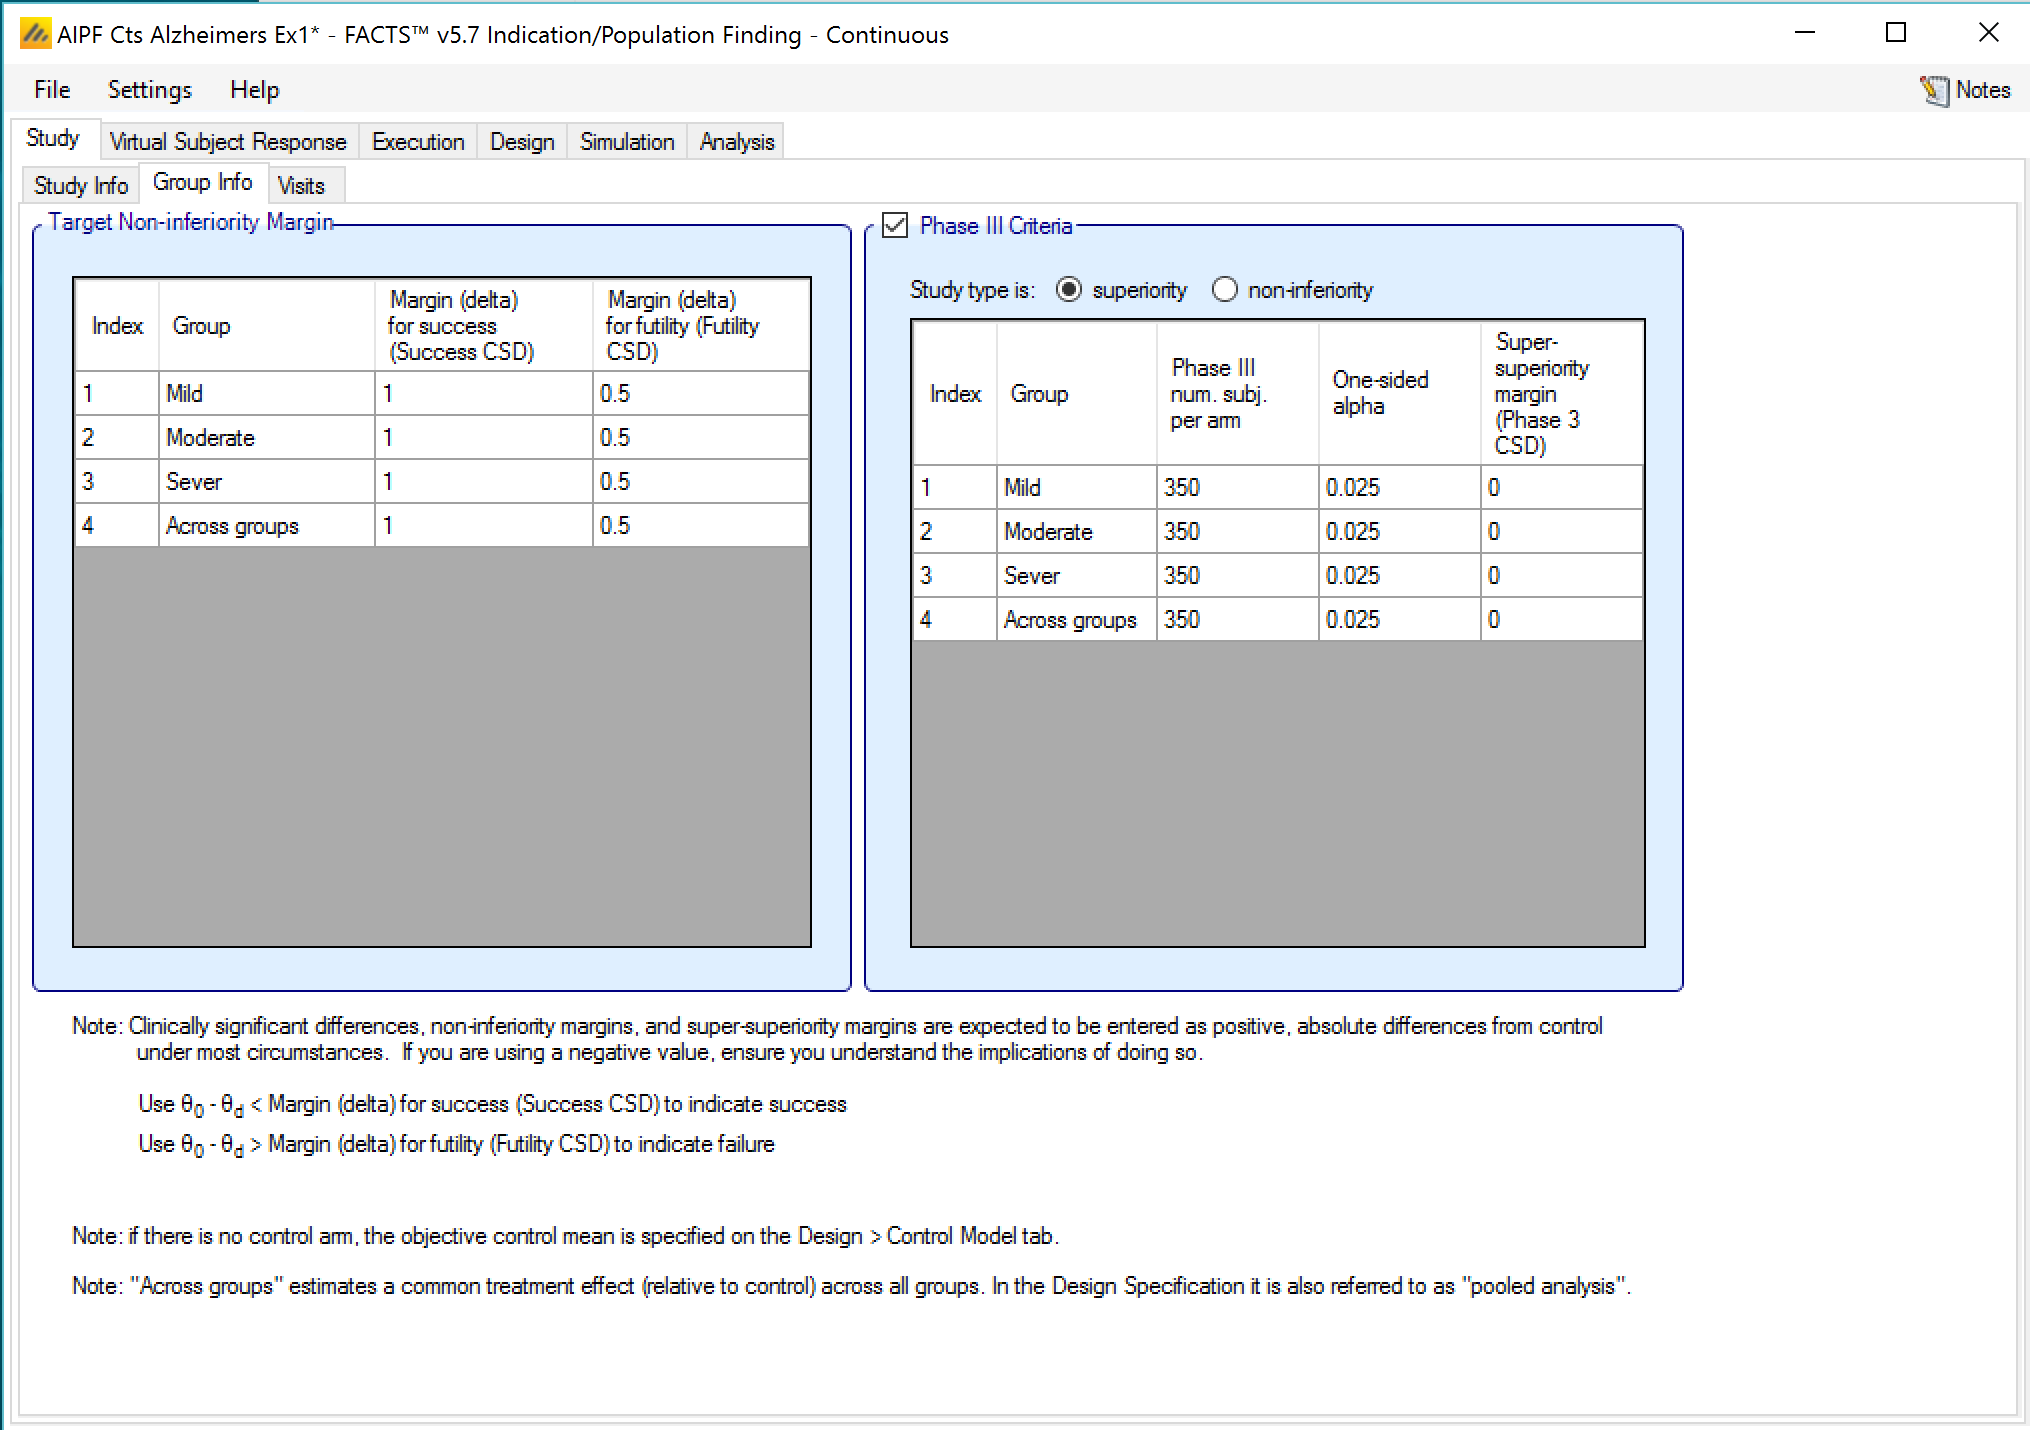Open the Settings menu

coord(150,90)
